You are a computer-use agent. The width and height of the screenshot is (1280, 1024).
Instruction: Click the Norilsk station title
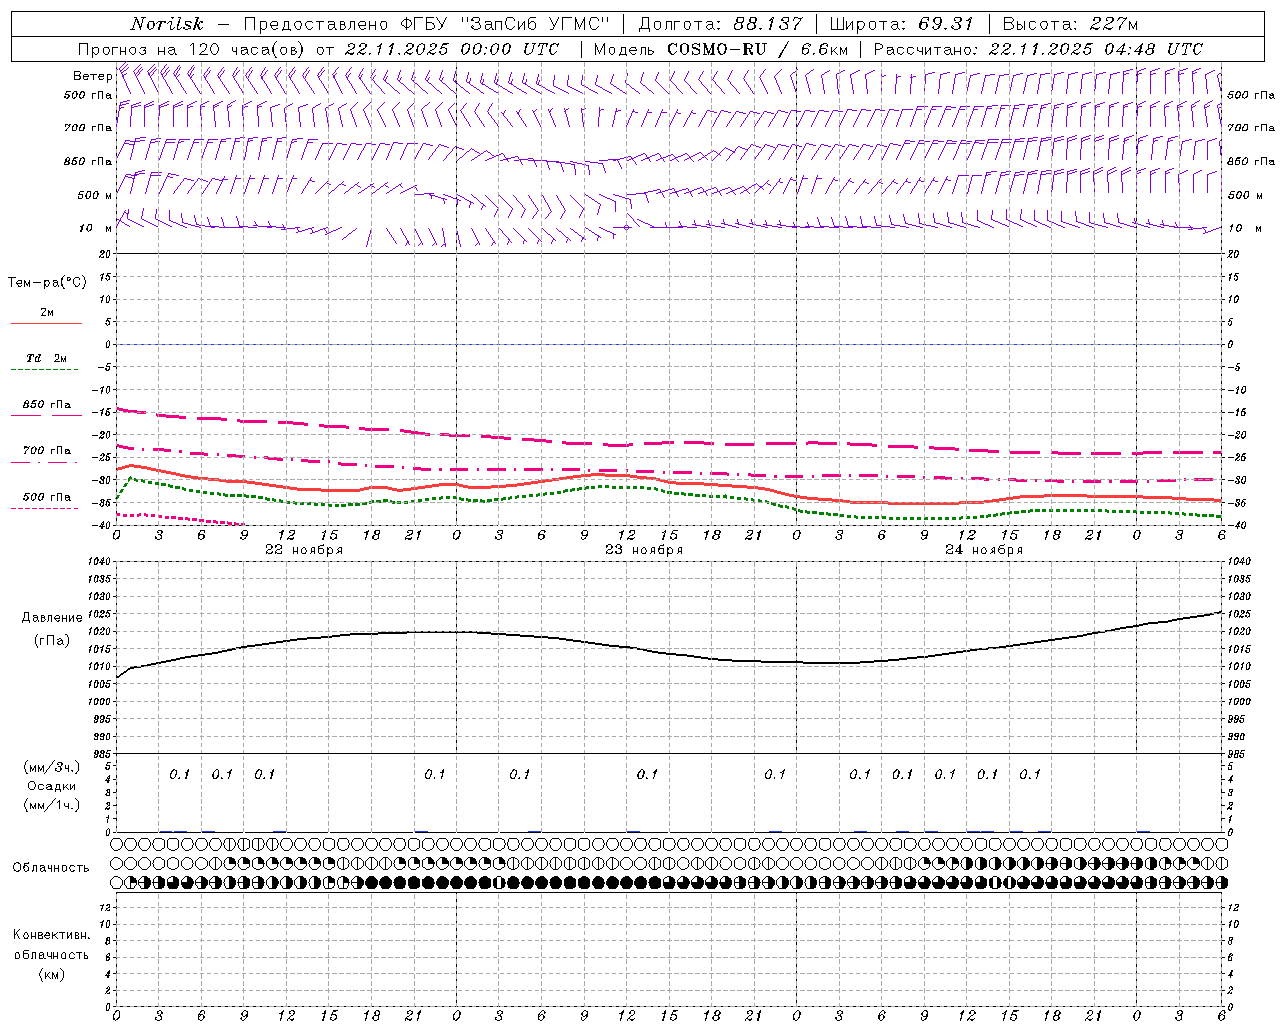[167, 24]
